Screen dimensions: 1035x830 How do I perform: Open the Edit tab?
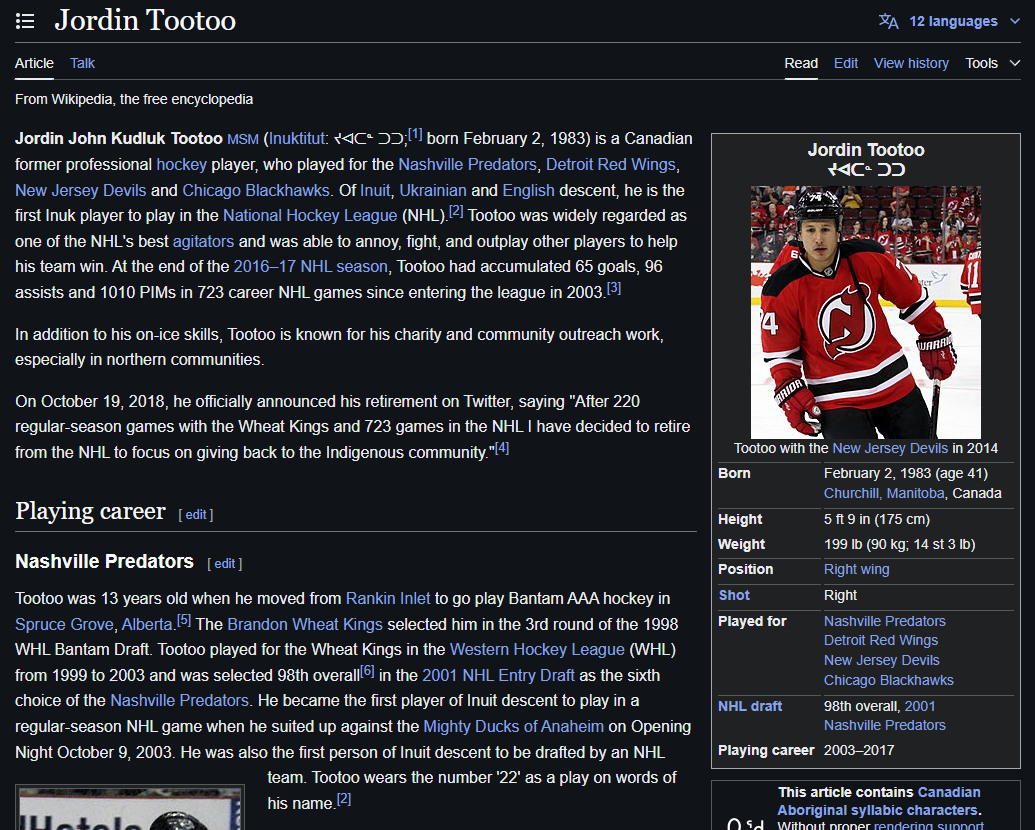pos(846,63)
